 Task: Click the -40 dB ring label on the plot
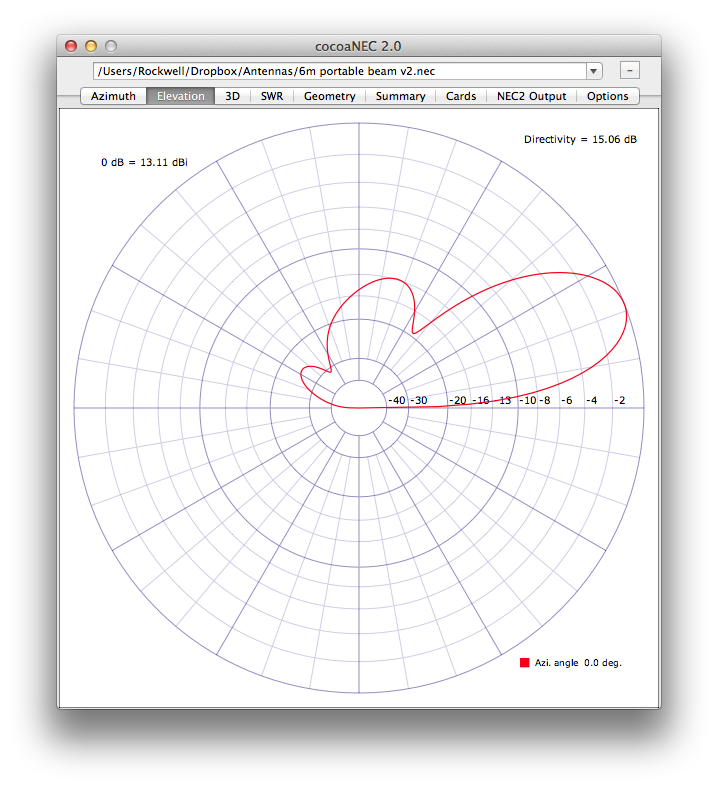tap(396, 400)
